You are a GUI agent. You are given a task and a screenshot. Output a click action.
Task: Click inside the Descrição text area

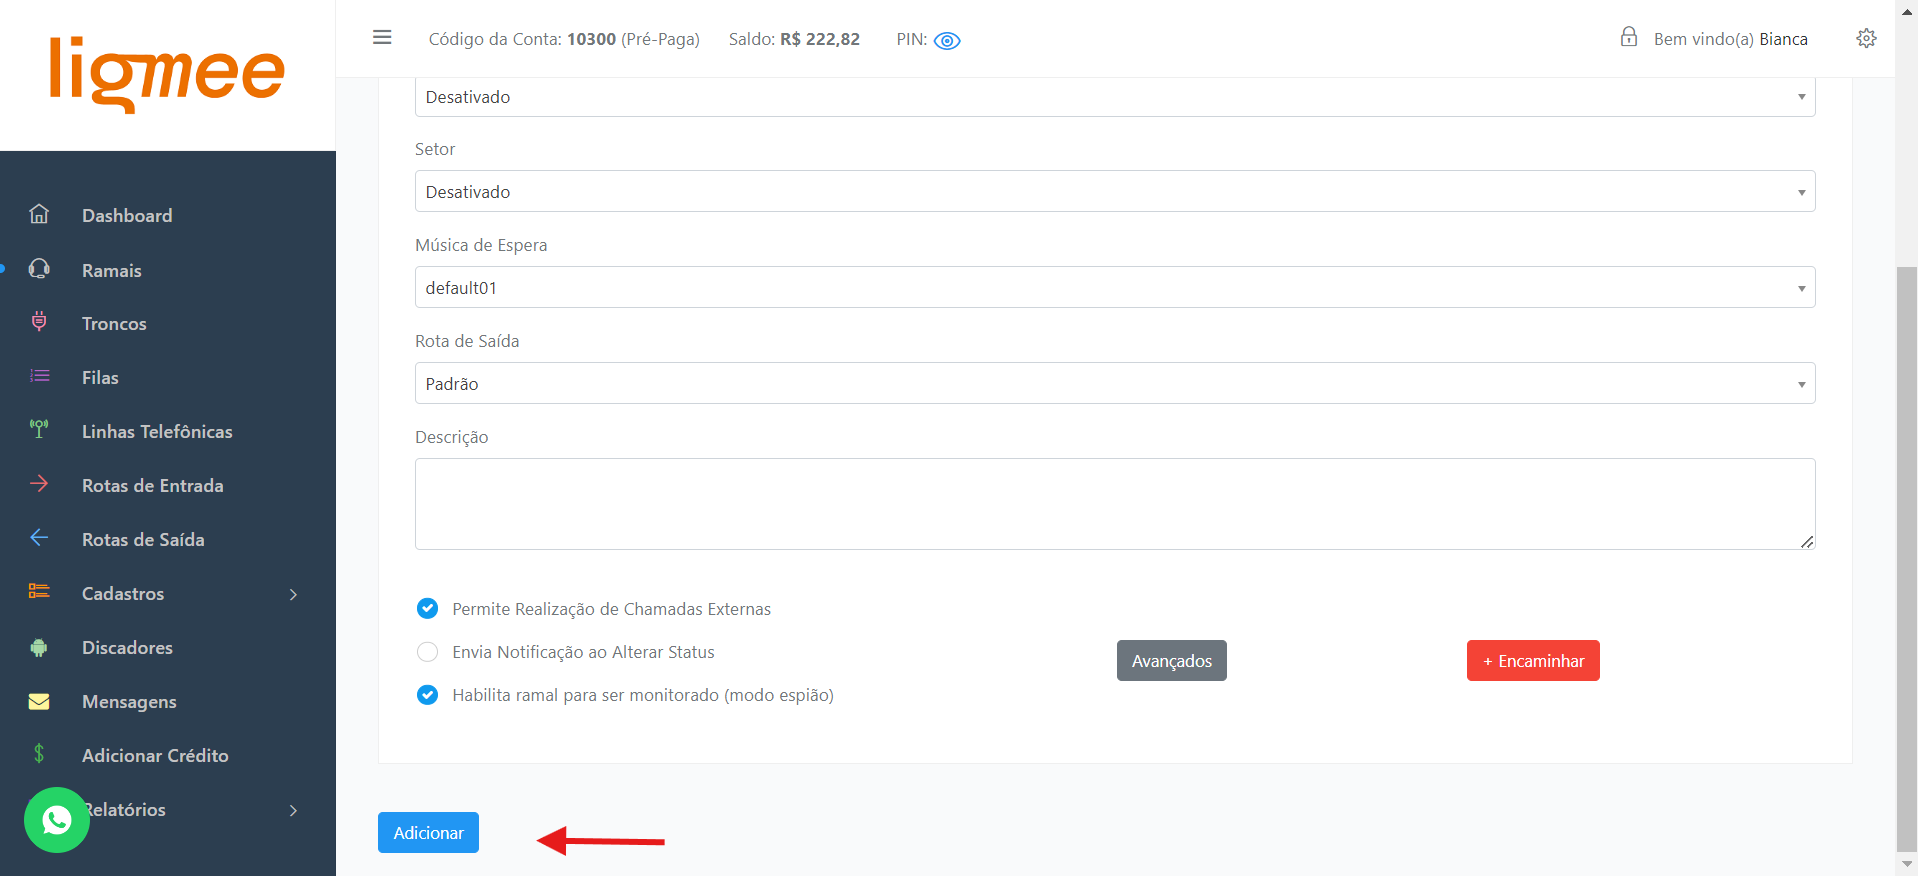click(x=1114, y=504)
